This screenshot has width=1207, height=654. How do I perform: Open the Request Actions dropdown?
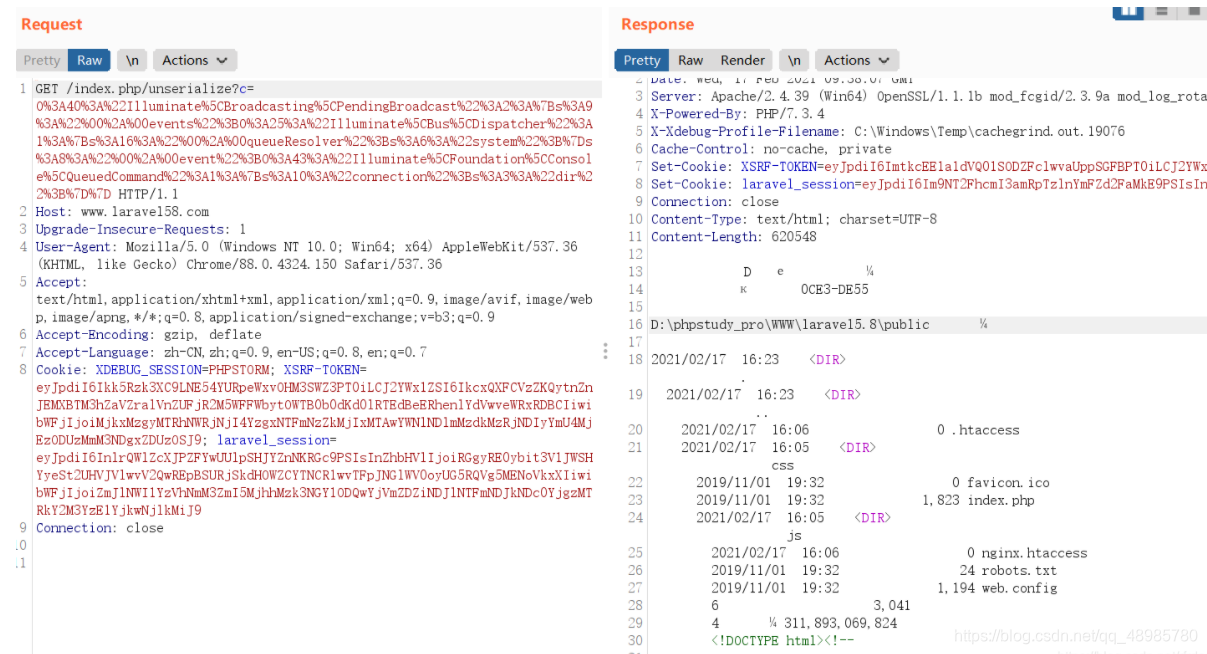click(x=195, y=60)
